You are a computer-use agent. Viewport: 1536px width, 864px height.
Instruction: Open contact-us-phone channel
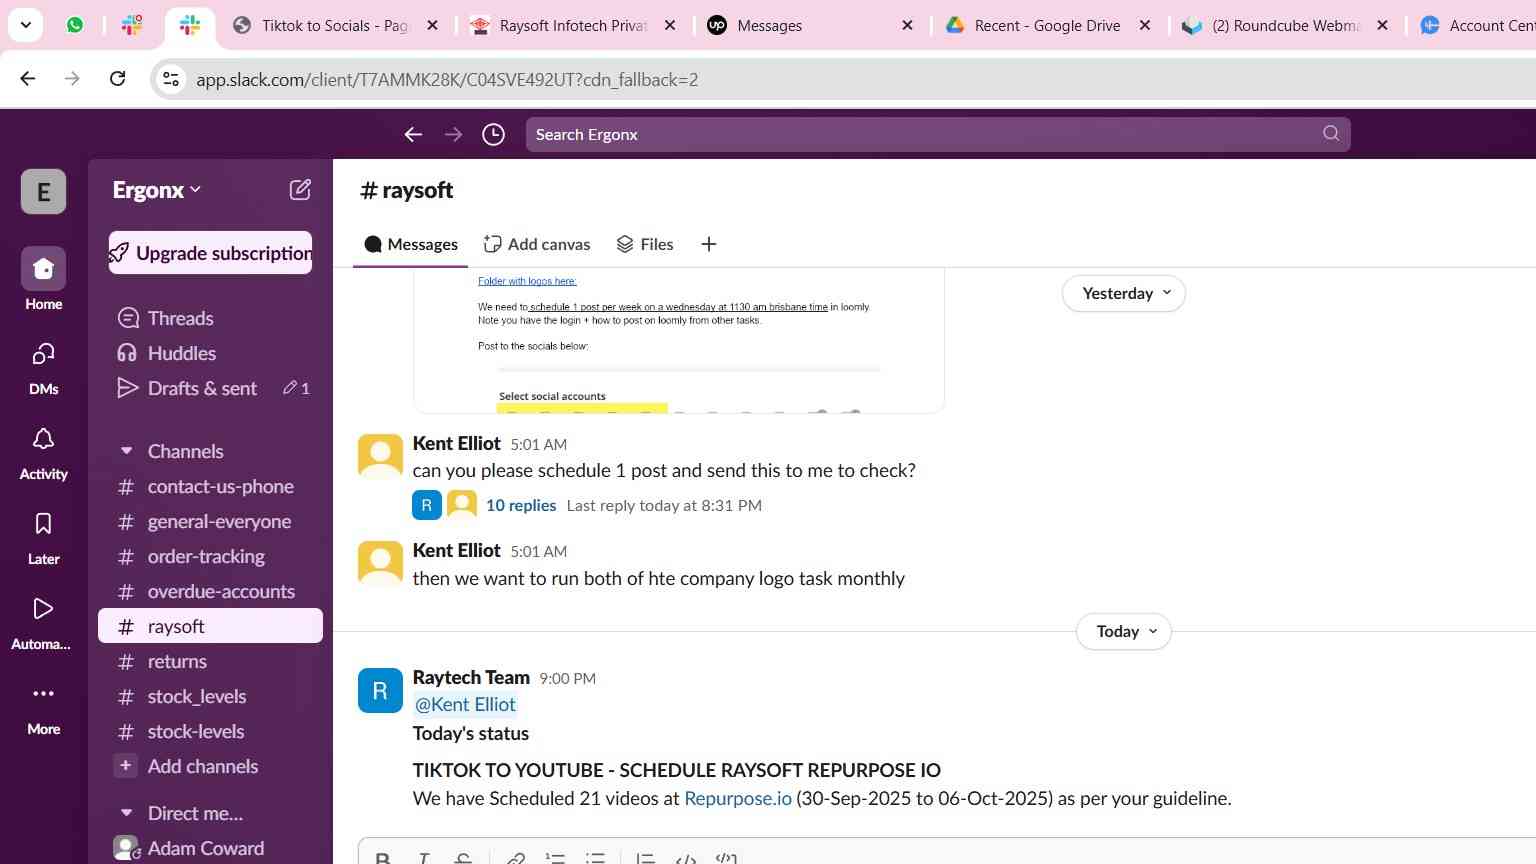(x=210, y=486)
